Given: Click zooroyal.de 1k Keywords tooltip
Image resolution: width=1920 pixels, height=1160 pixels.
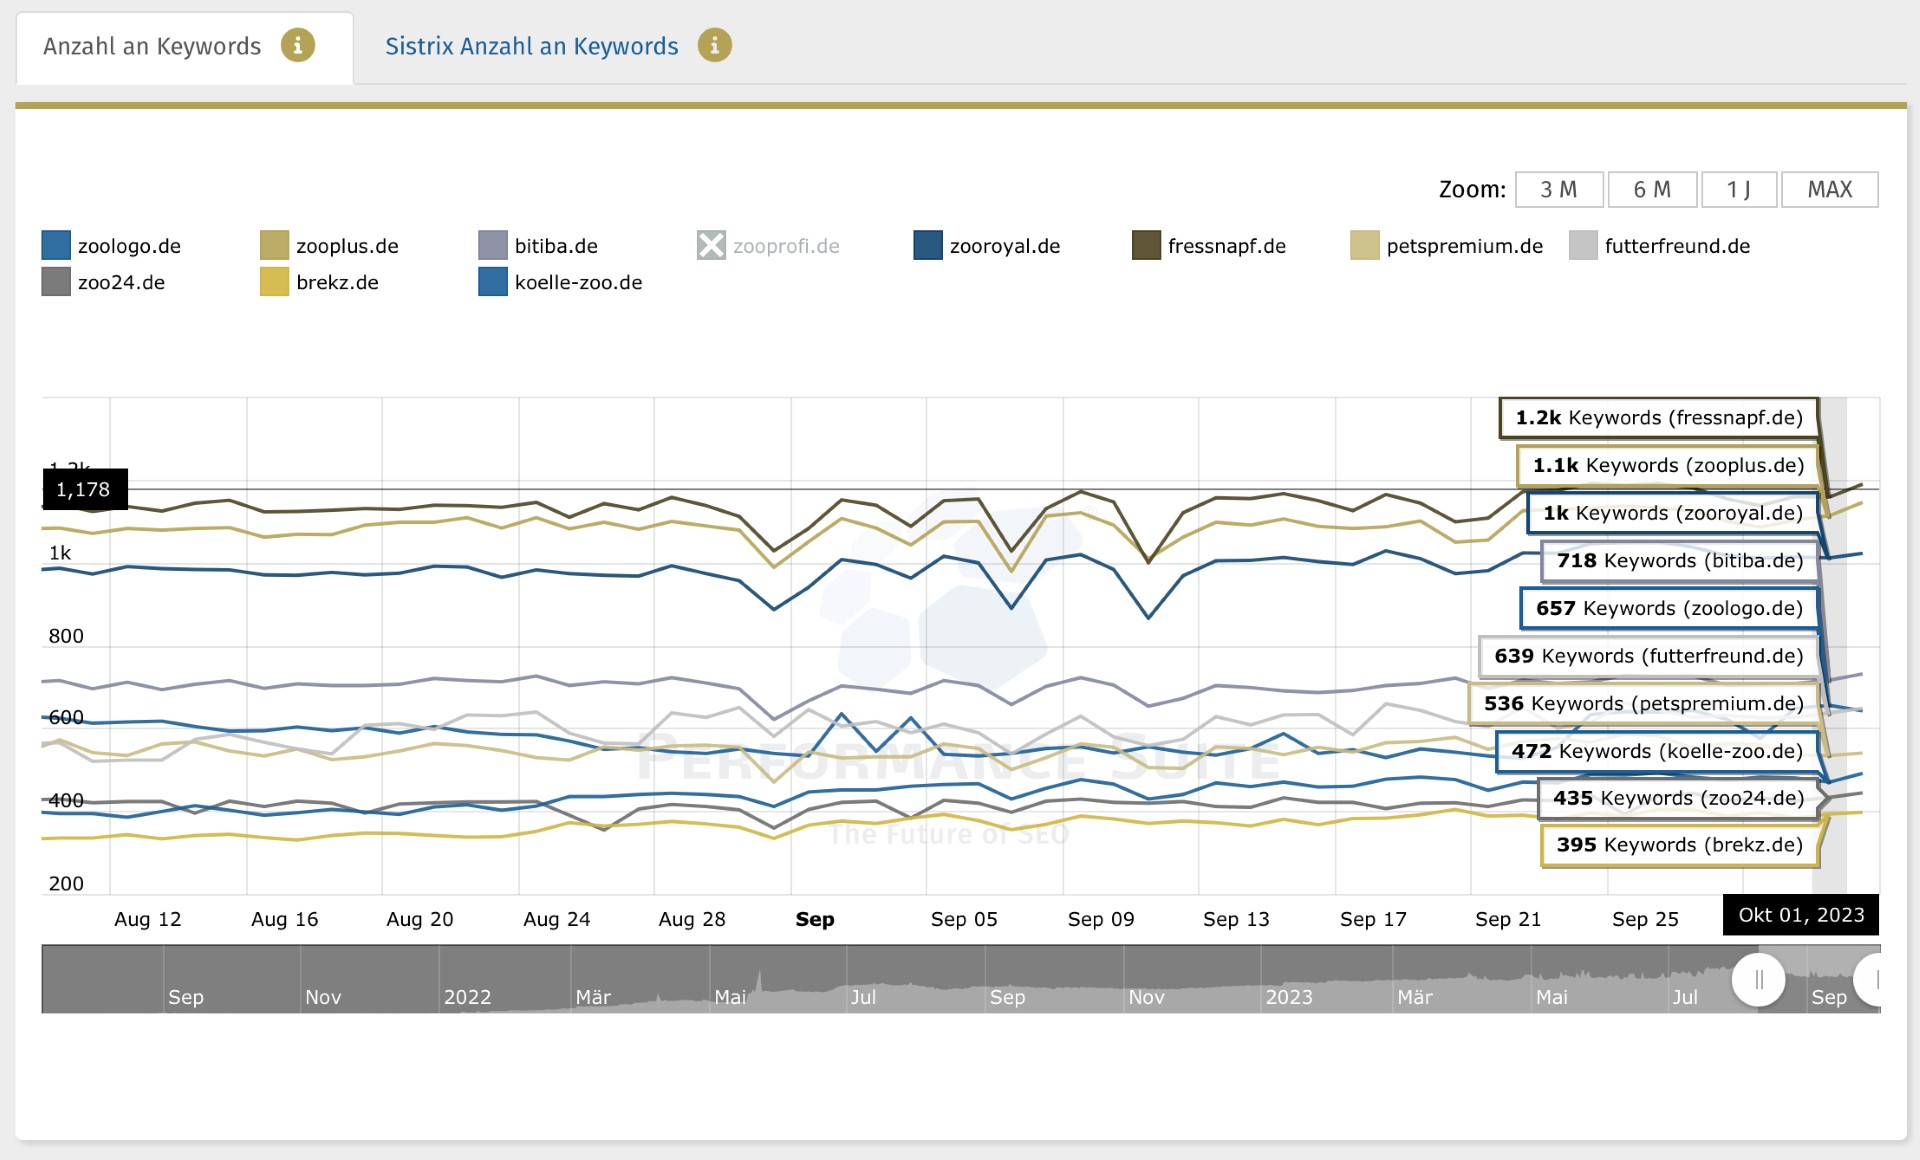Looking at the screenshot, I should [1673, 513].
